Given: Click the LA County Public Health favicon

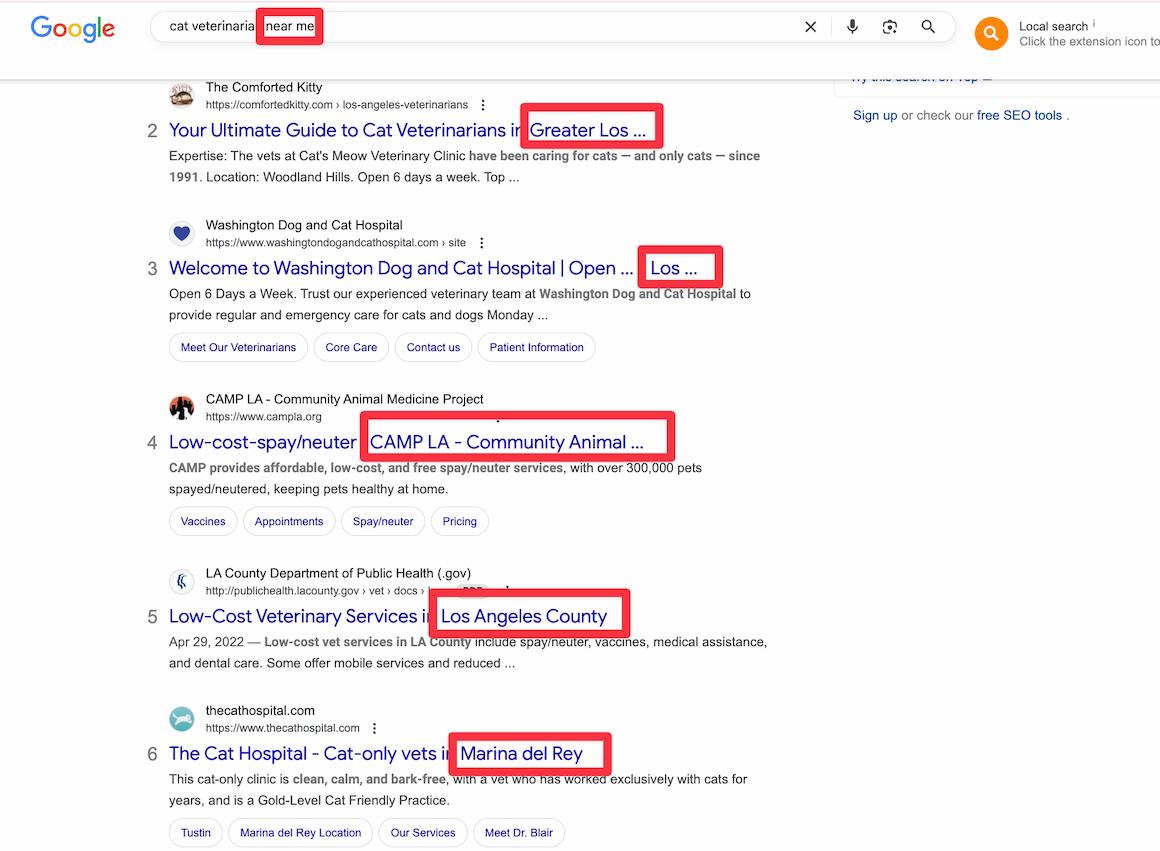Looking at the screenshot, I should point(181,582).
